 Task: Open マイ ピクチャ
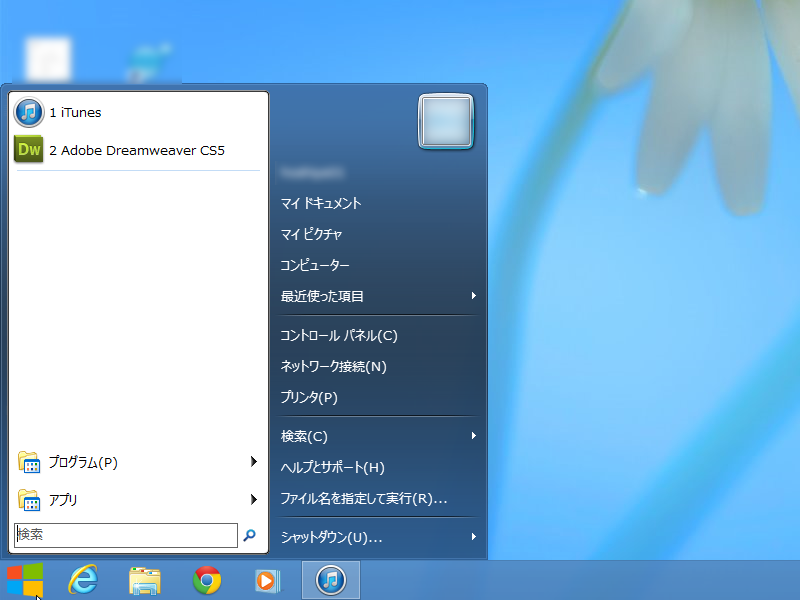311,234
